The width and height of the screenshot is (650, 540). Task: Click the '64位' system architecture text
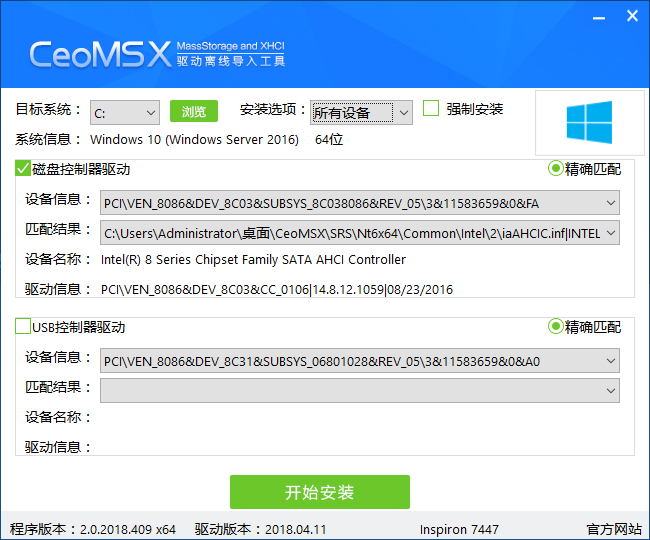(x=329, y=140)
